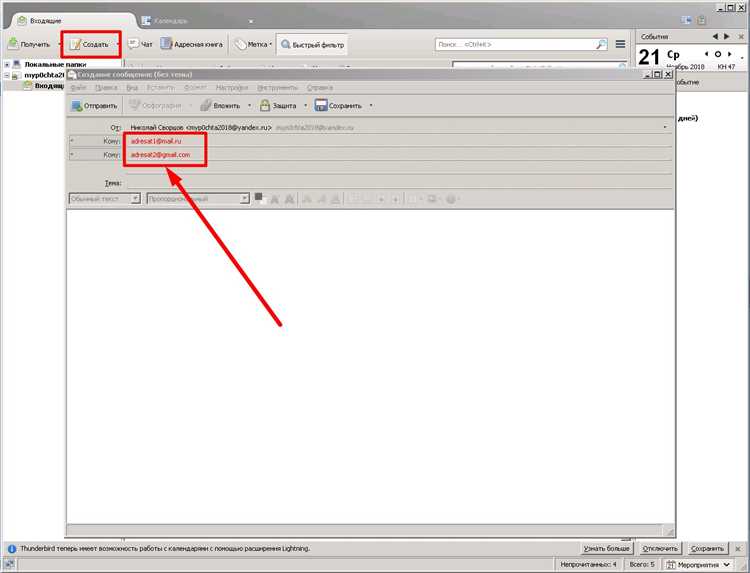Click the Орфография spelling button
750x573 pixels.
click(x=156, y=105)
